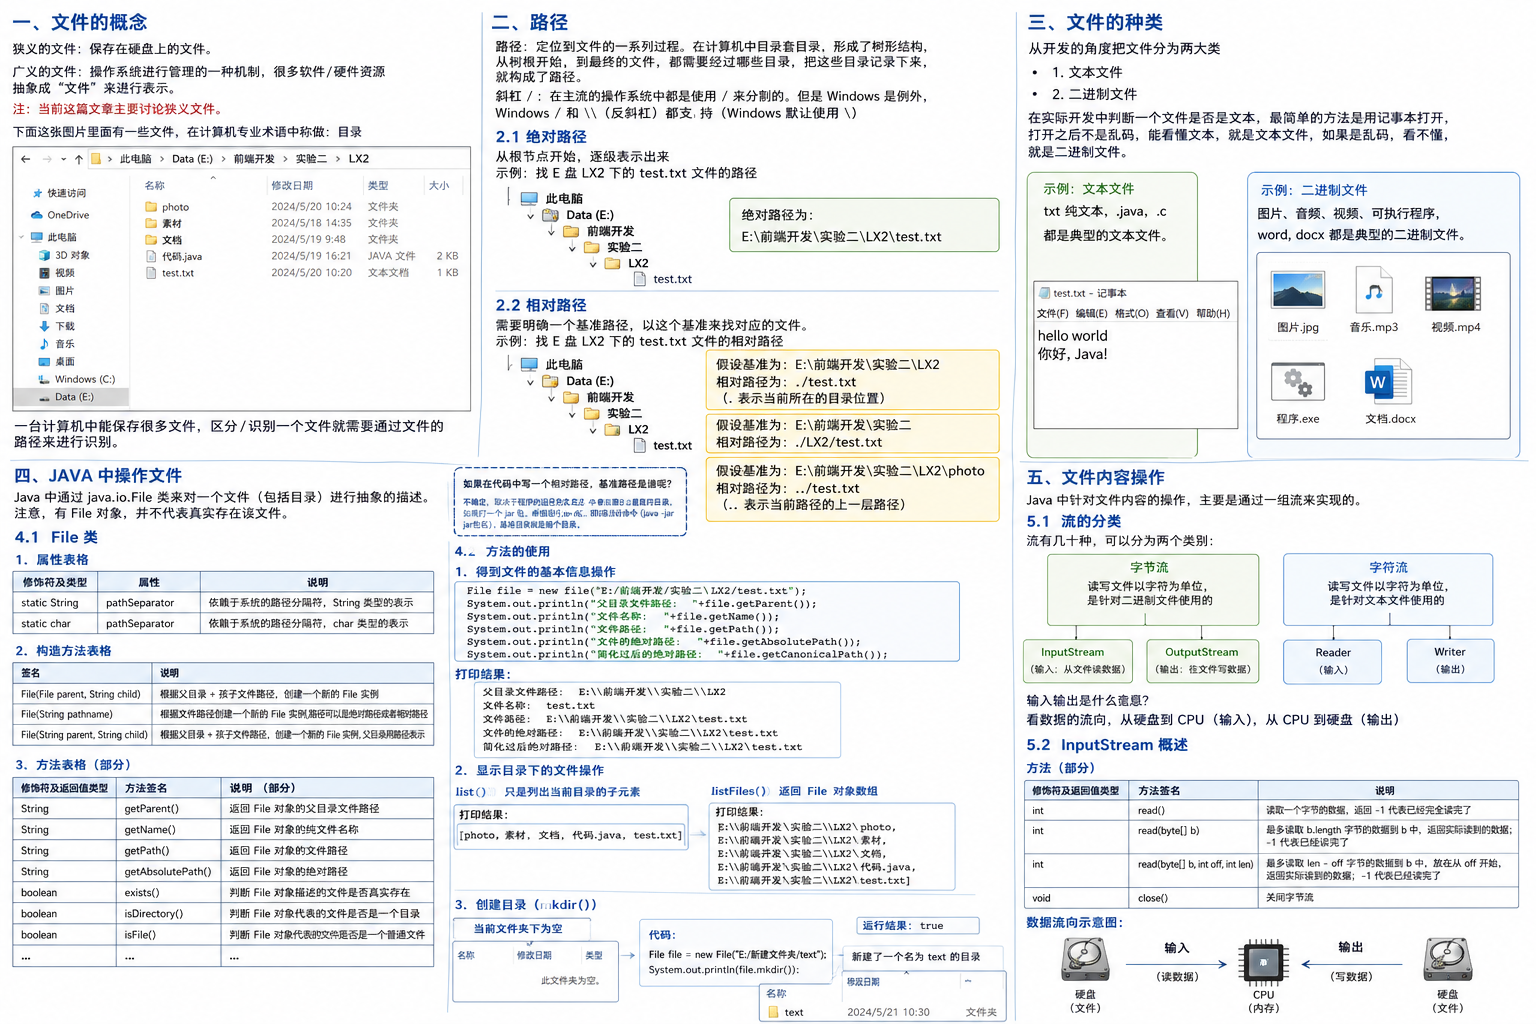
Task: Open 帮助(H) menu in Notepad window
Action: (x=1213, y=313)
